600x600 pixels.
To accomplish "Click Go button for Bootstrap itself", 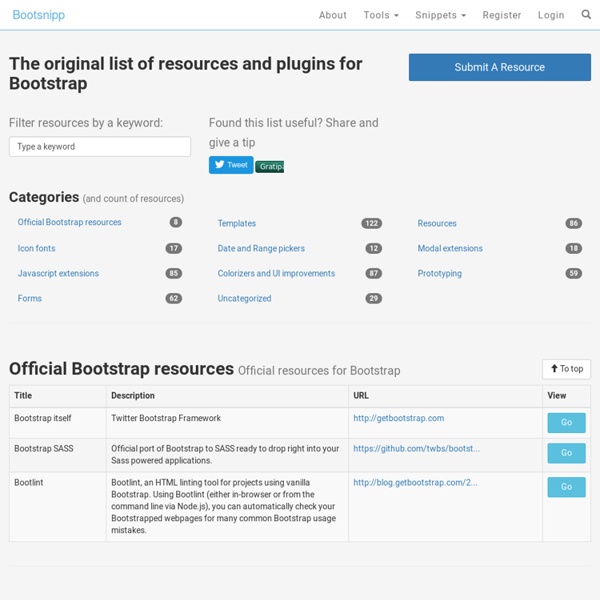I will click(566, 422).
